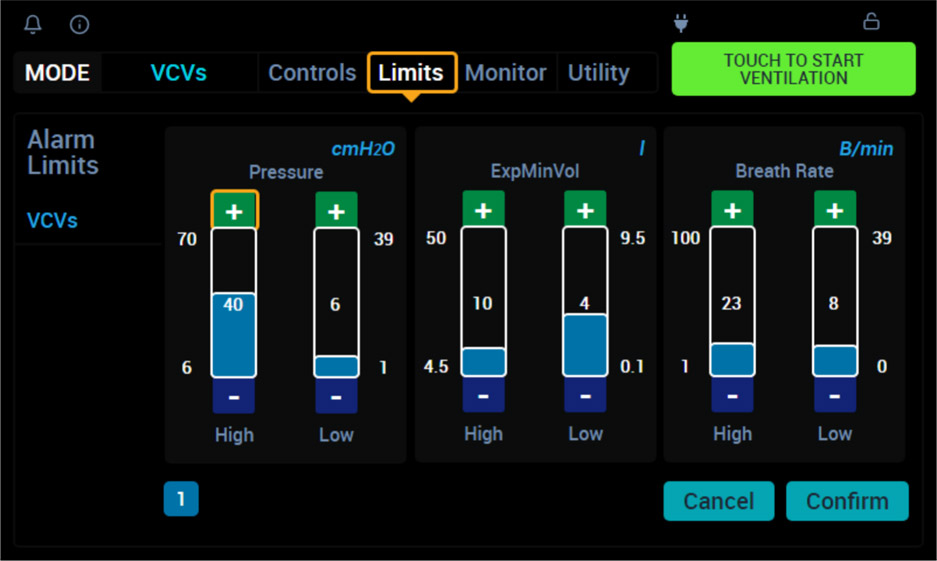Decrease the Low Pressure alarm limit
This screenshot has height=561, width=937.
pos(336,396)
